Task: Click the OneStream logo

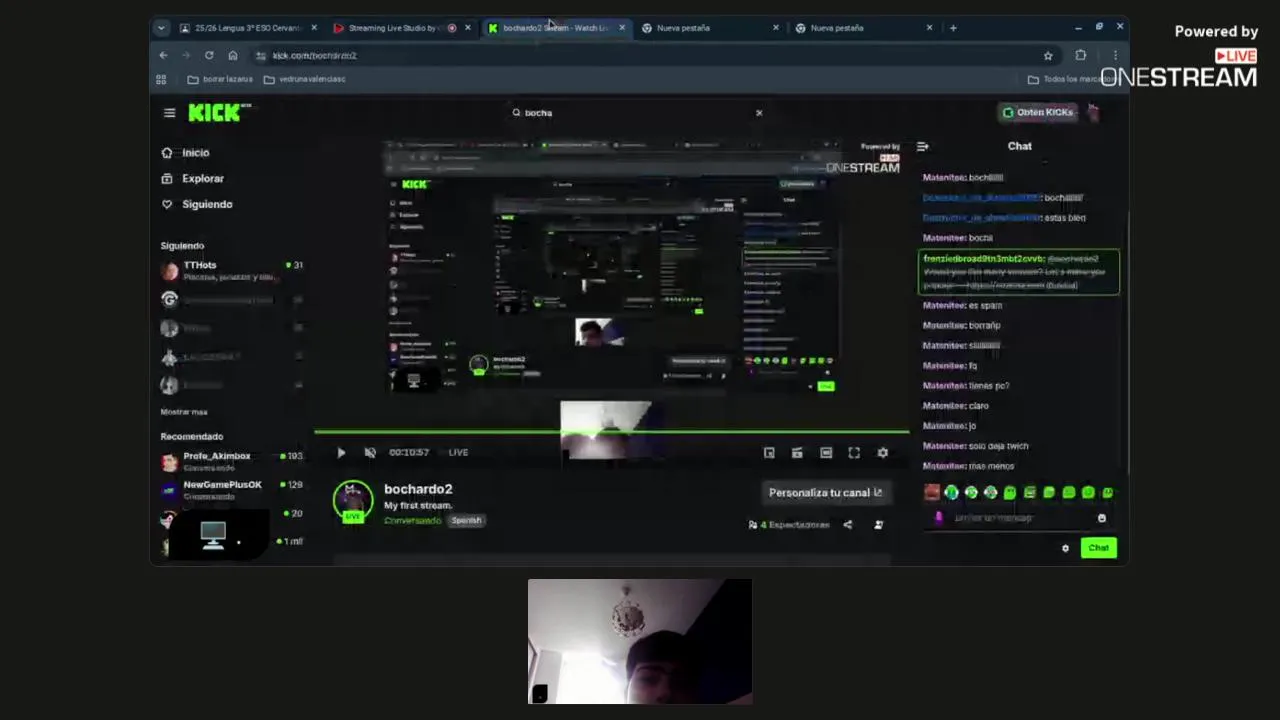Action: point(1180,67)
